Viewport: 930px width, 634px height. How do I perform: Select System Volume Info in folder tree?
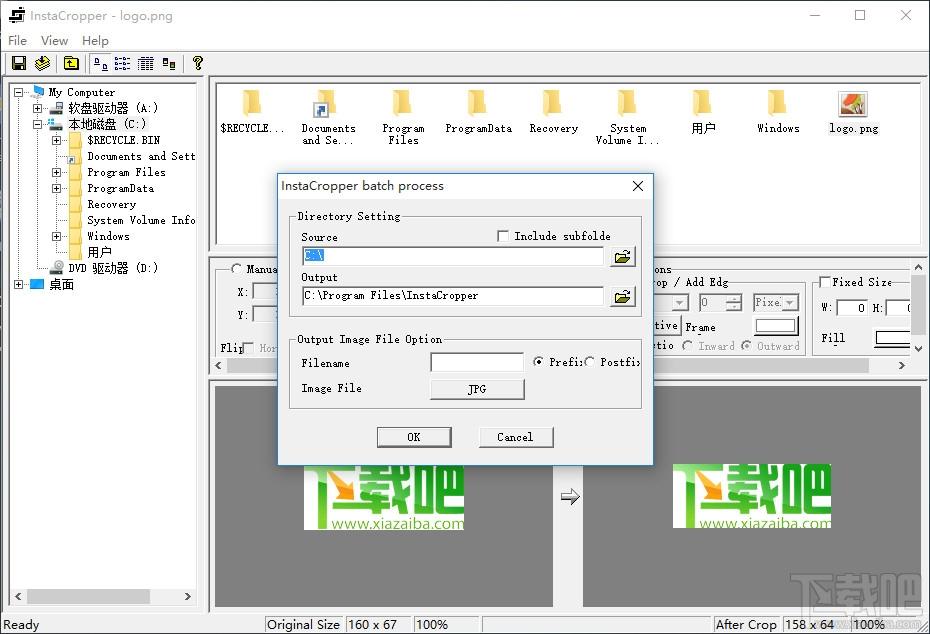(141, 220)
